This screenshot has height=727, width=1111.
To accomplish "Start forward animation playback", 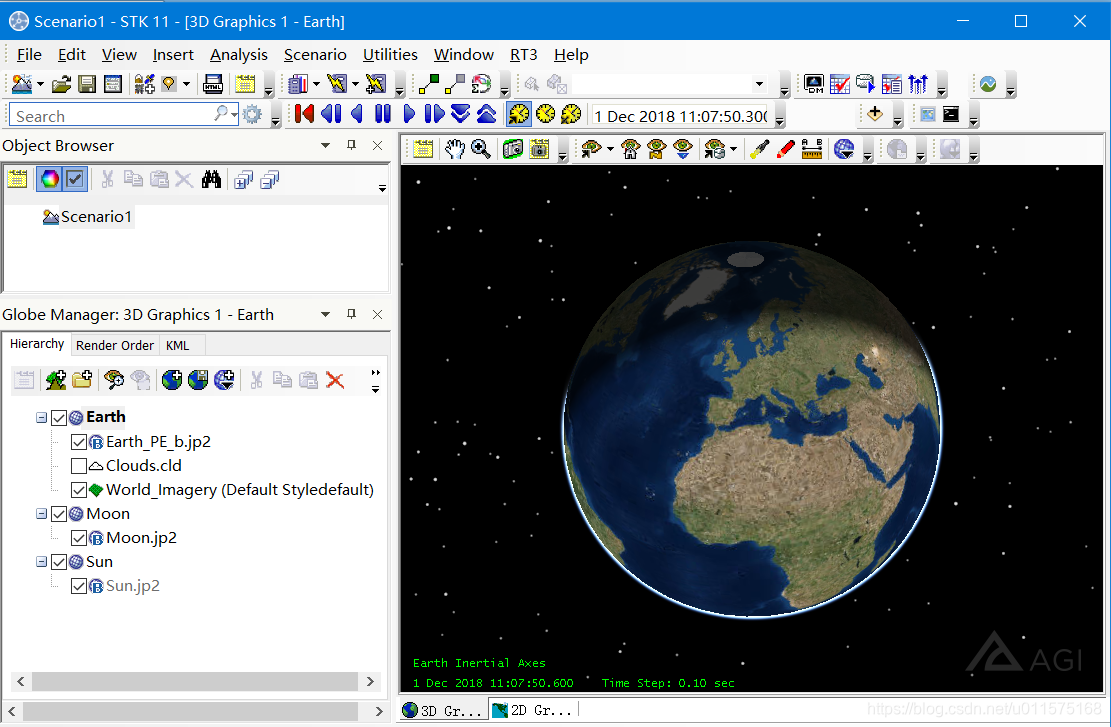I will pyautogui.click(x=409, y=114).
